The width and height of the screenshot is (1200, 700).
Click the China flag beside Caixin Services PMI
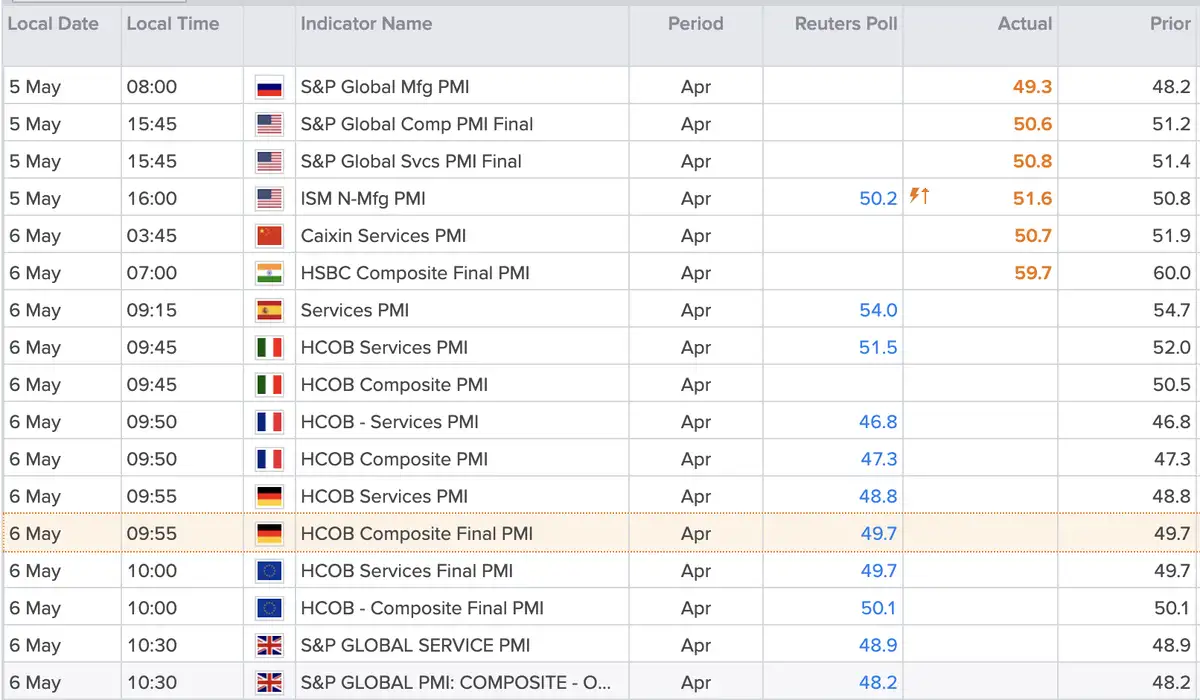coord(270,236)
